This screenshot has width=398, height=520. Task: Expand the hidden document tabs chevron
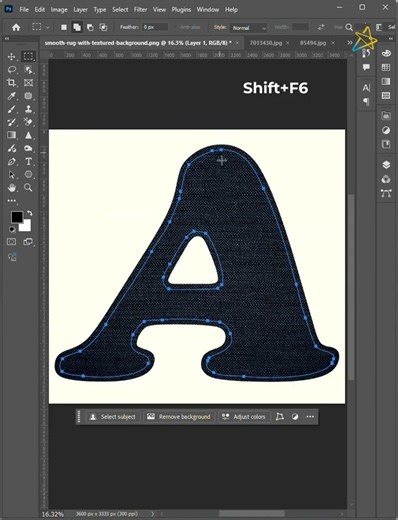point(350,43)
